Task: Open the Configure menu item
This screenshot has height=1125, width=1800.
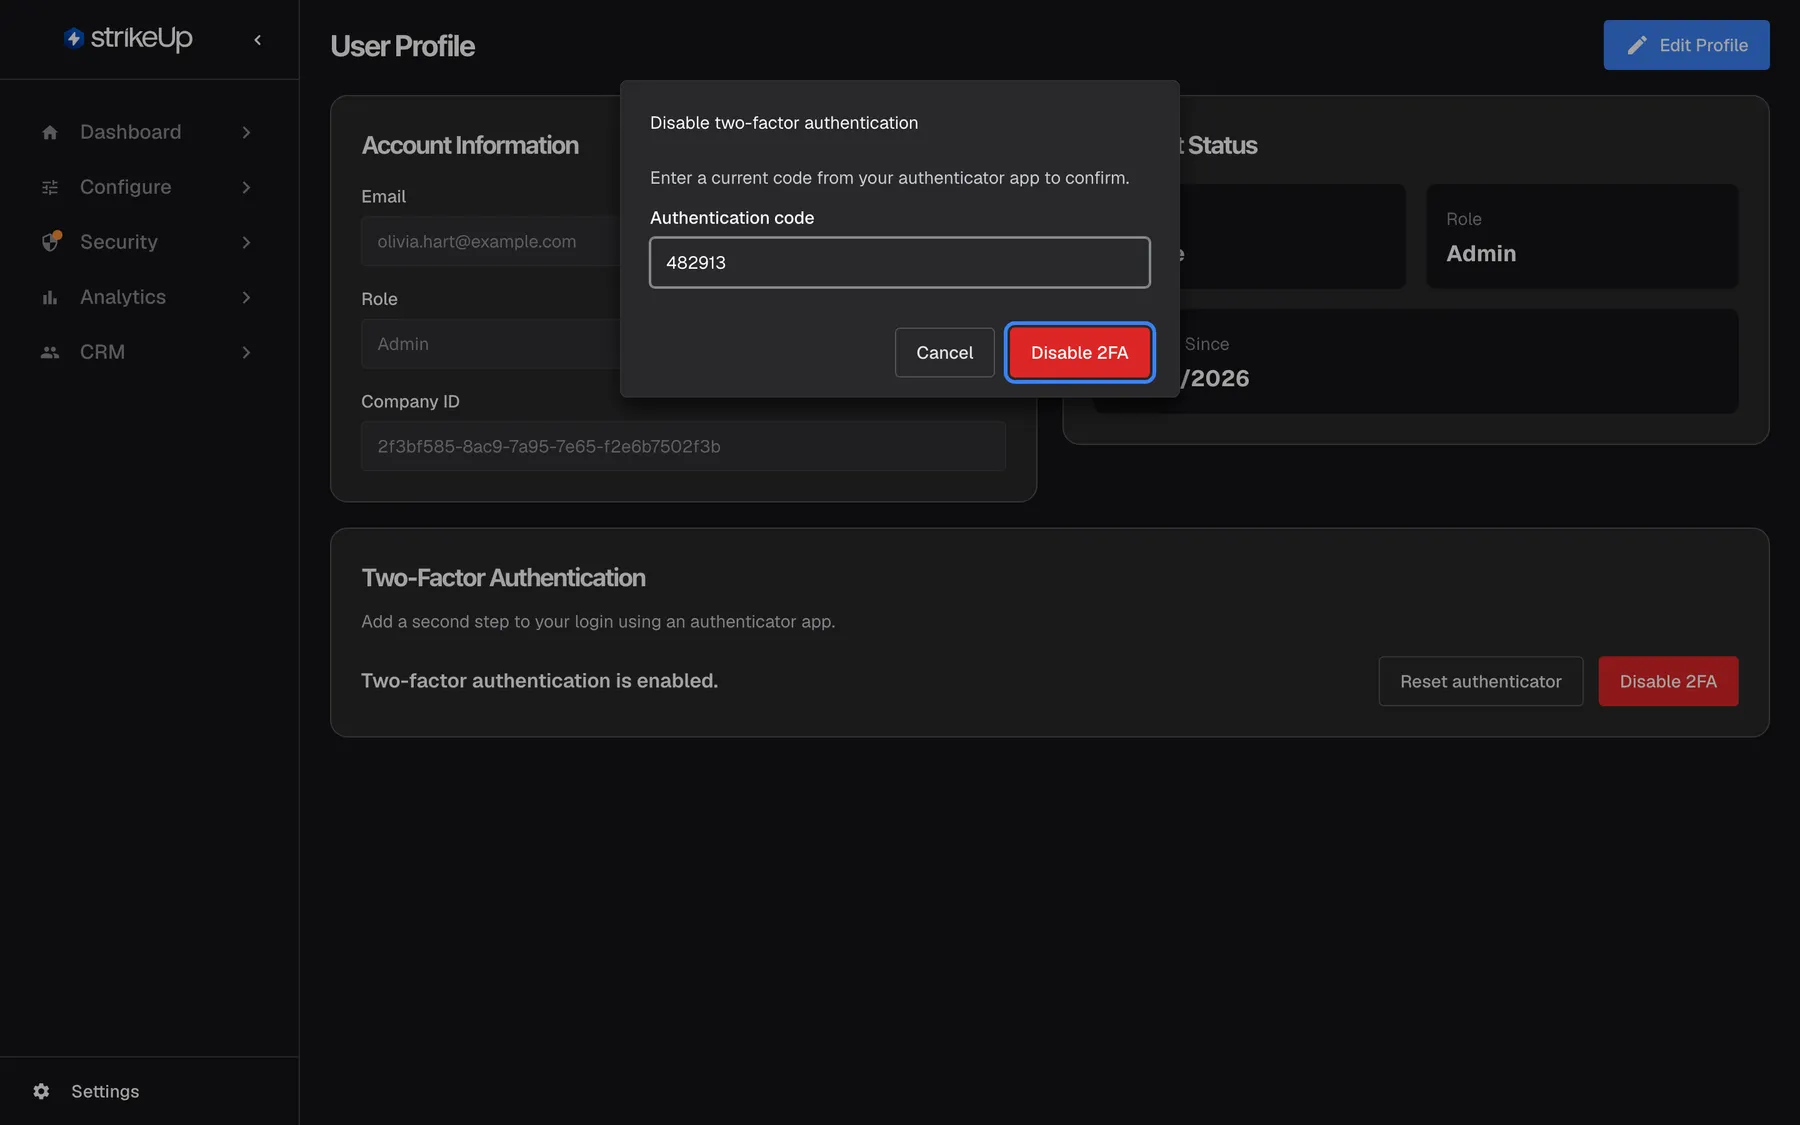Action: coord(147,187)
